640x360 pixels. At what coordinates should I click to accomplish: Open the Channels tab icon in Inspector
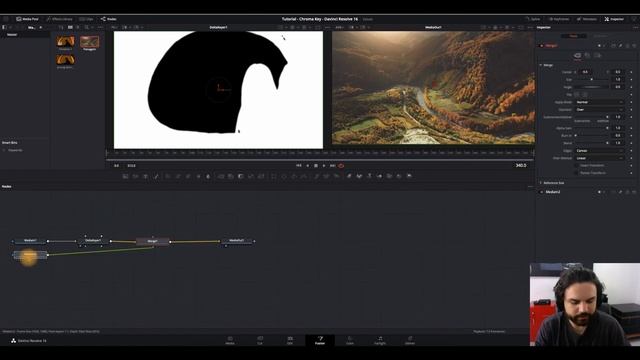coord(587,56)
